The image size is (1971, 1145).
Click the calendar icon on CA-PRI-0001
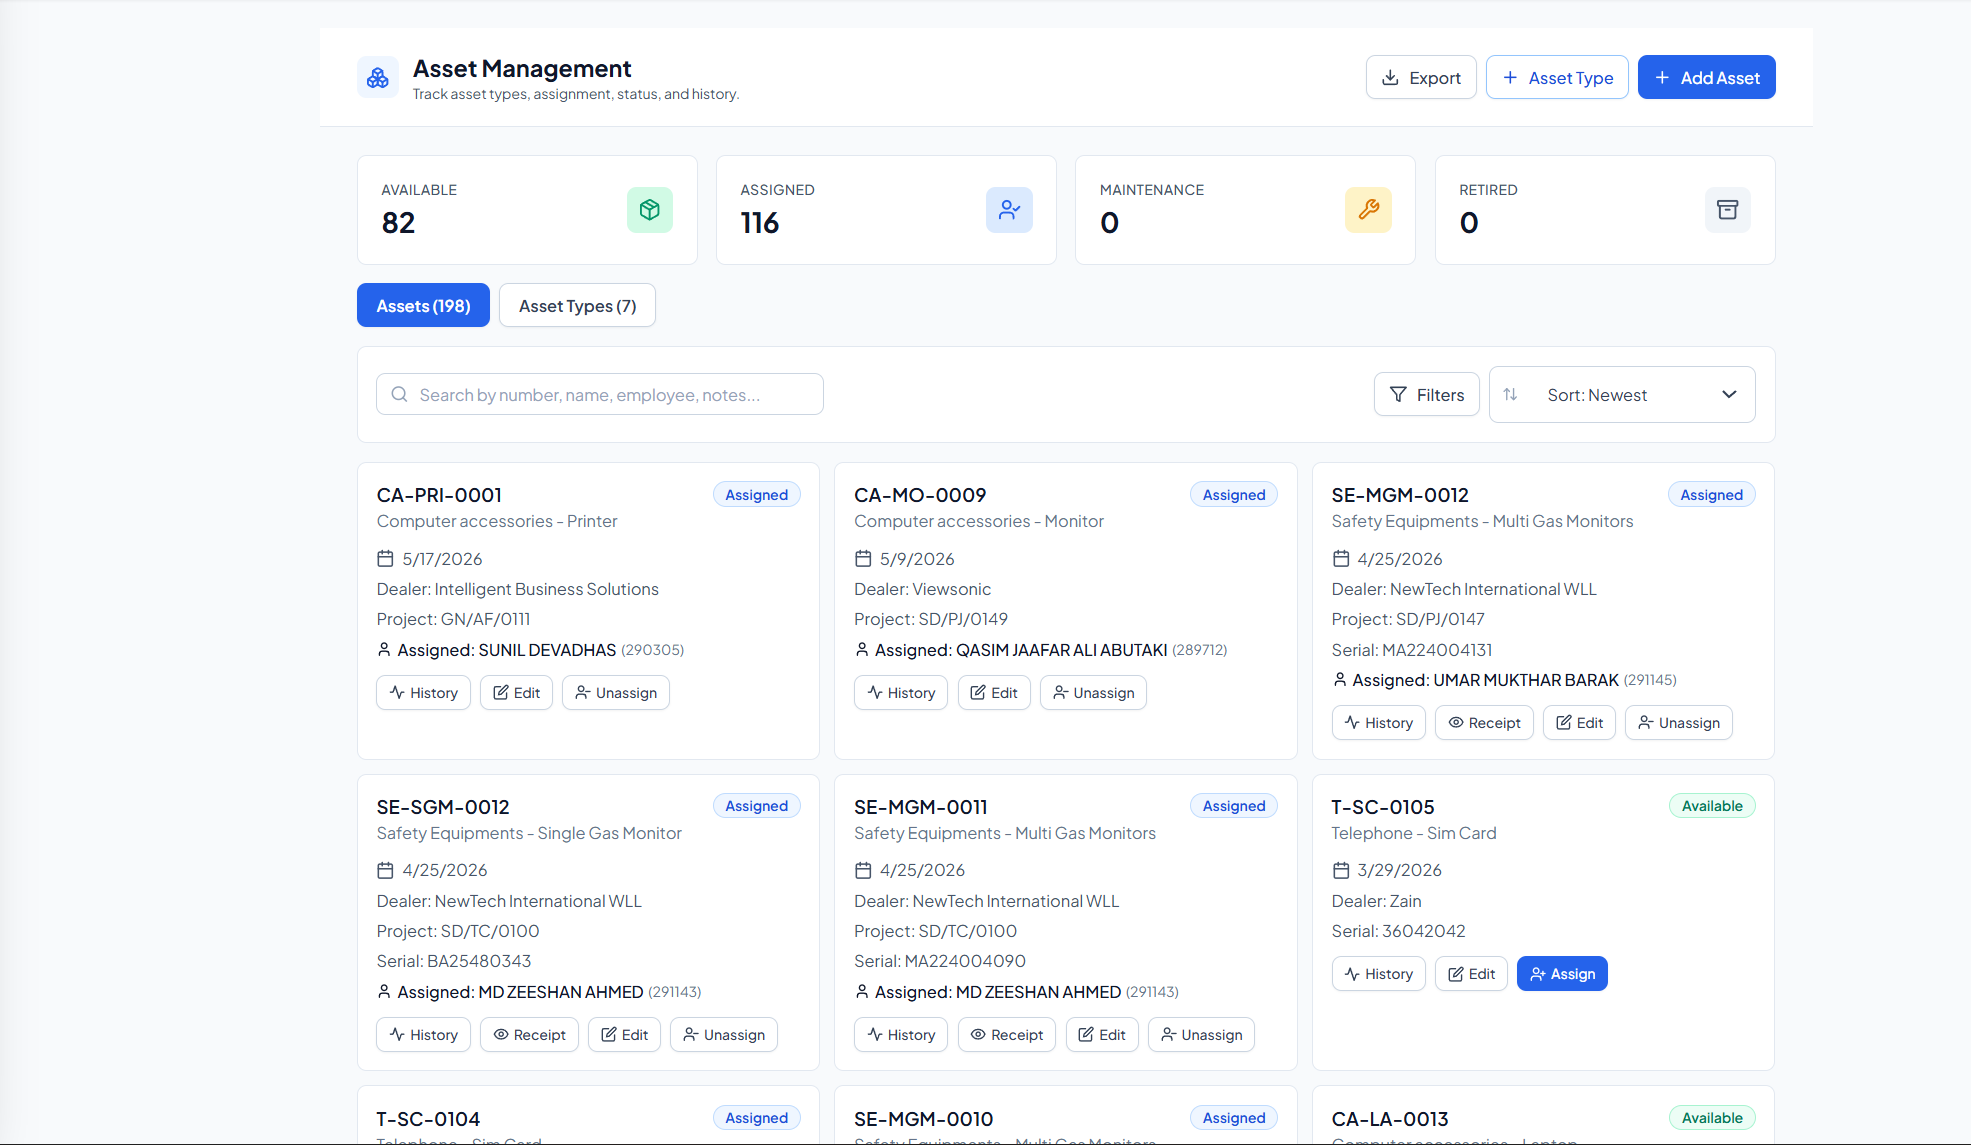pyautogui.click(x=385, y=558)
